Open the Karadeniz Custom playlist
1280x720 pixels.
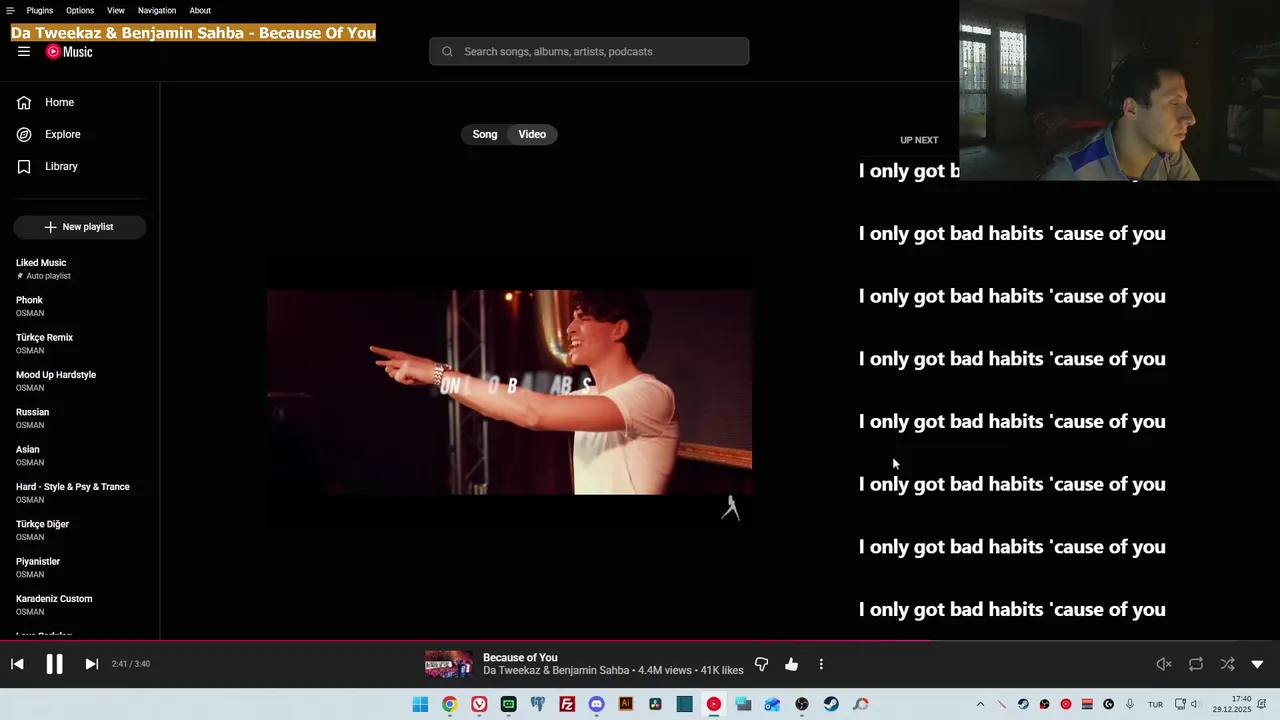pos(80,604)
